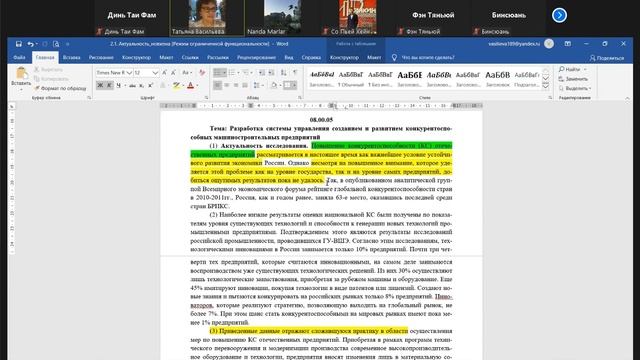Image resolution: width=640 pixels, height=360 pixels.
Task: Click Заменить in the editing group
Action: (573, 79)
